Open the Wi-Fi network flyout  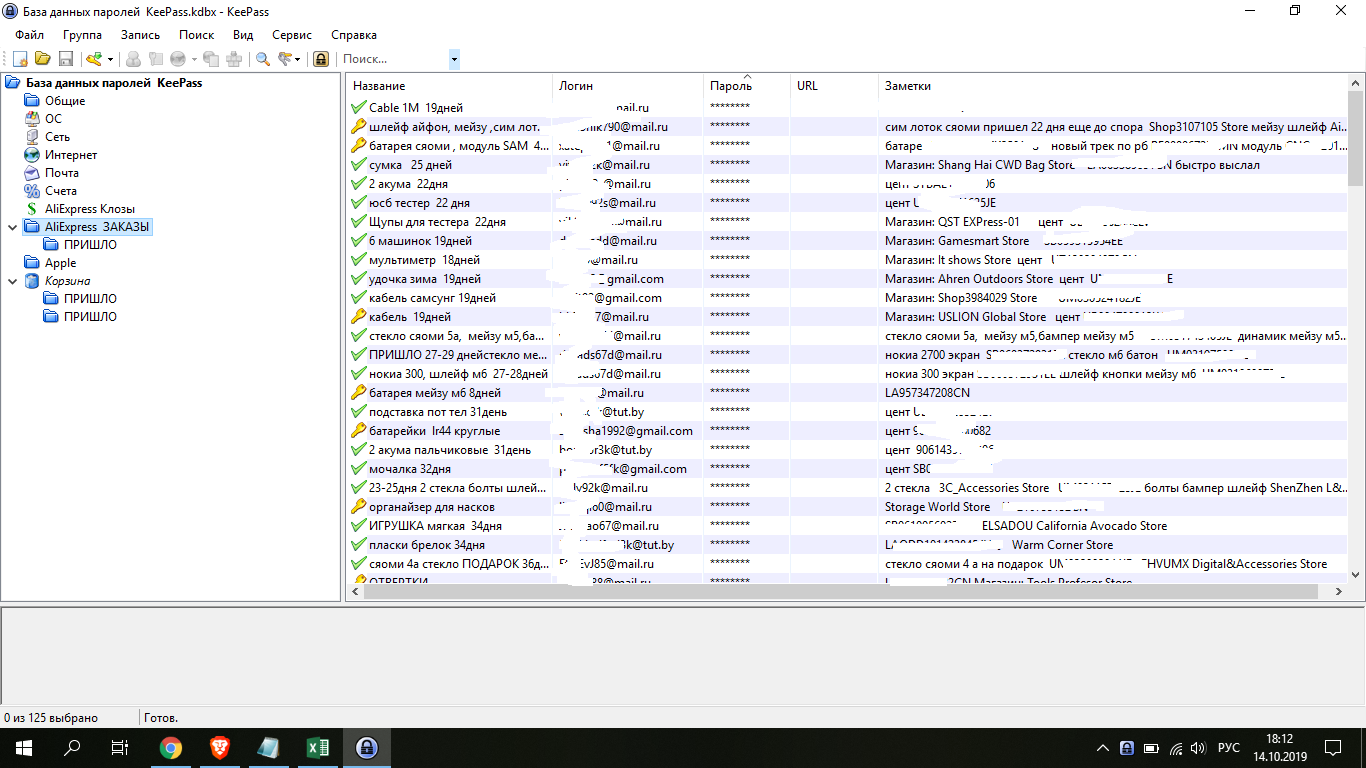(1176, 748)
